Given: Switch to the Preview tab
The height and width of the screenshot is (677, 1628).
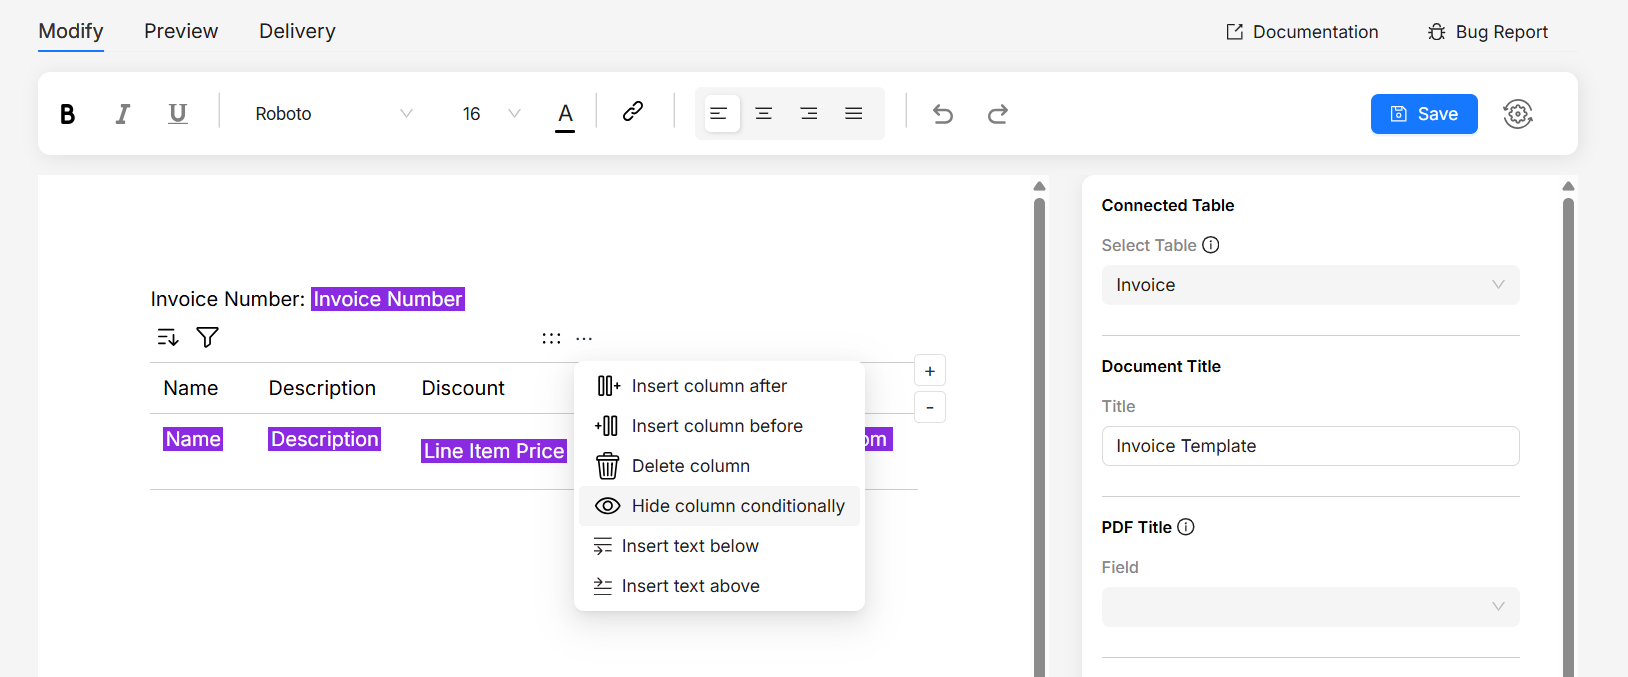Looking at the screenshot, I should point(181,31).
